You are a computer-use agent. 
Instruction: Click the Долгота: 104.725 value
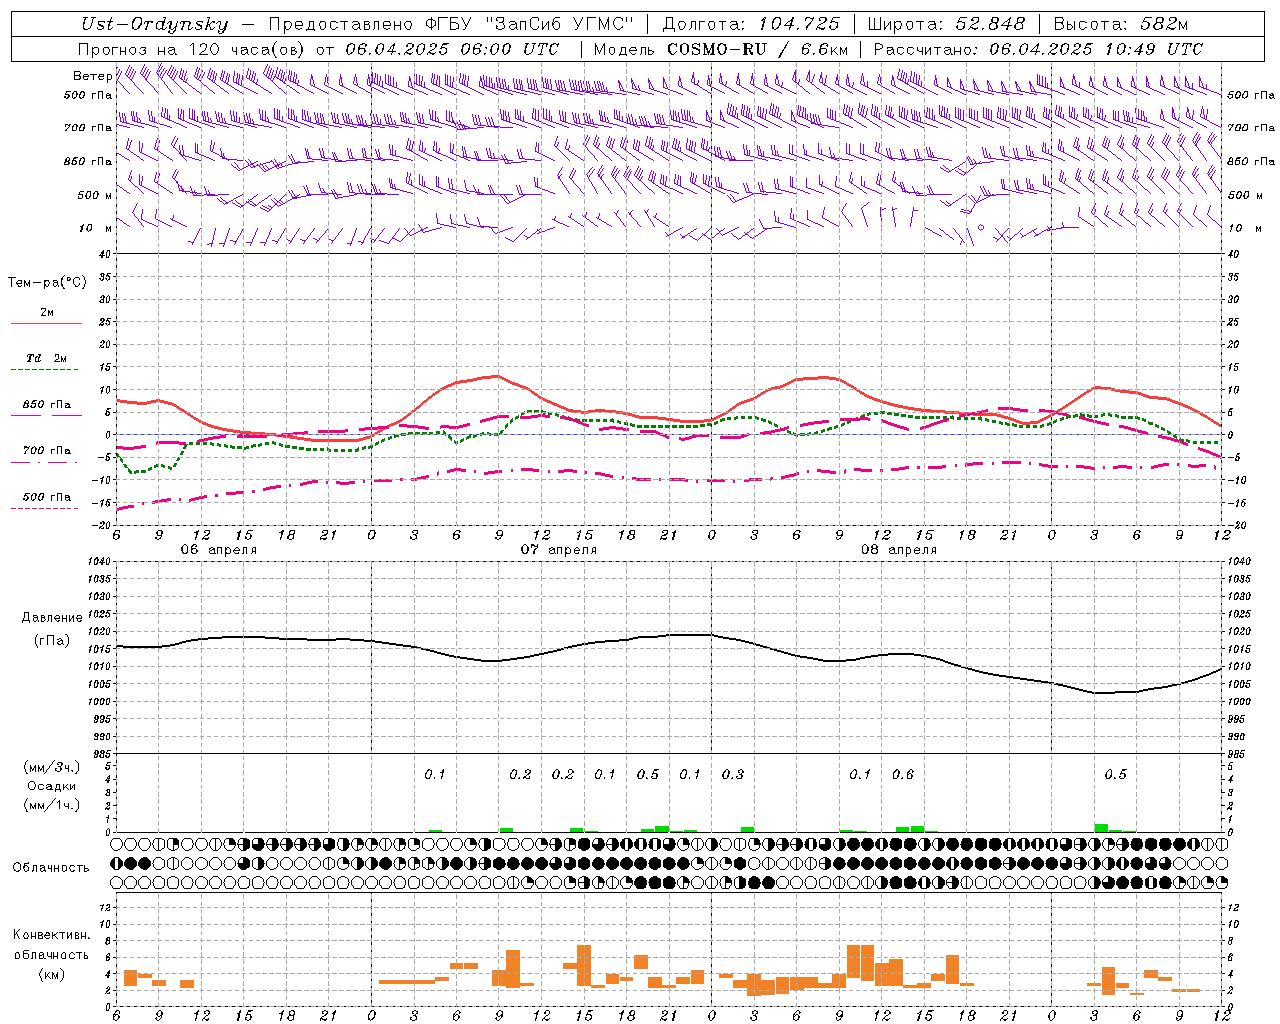751,24
